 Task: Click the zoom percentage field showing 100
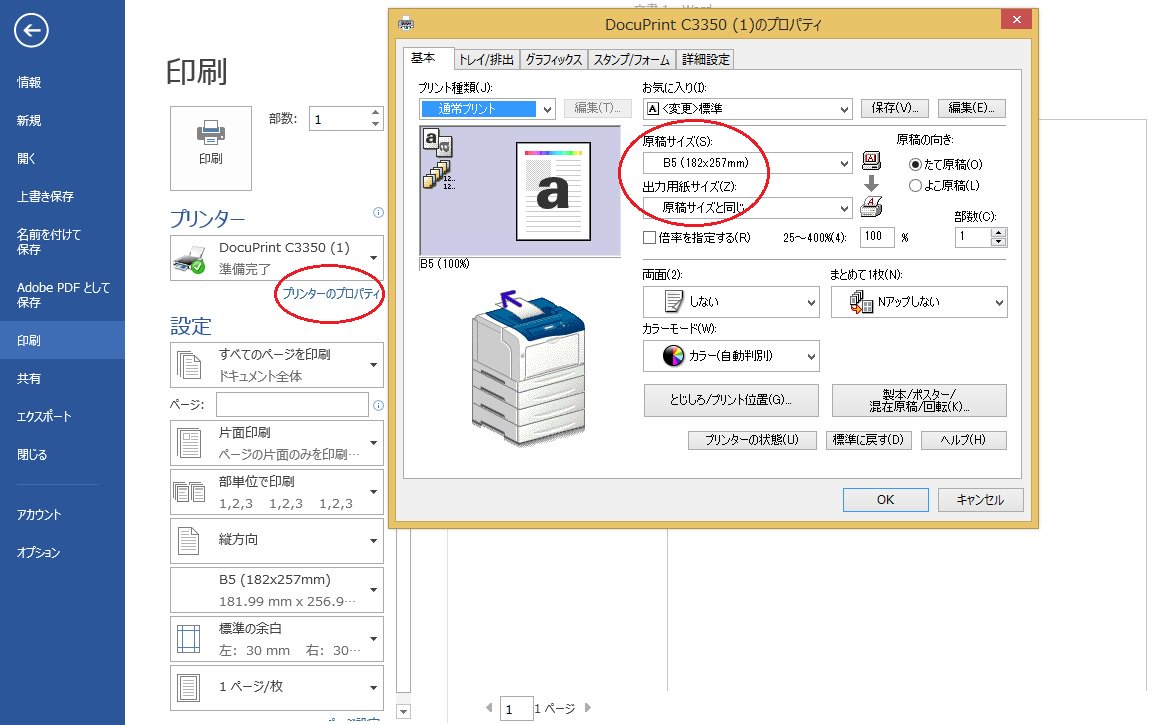pyautogui.click(x=877, y=237)
